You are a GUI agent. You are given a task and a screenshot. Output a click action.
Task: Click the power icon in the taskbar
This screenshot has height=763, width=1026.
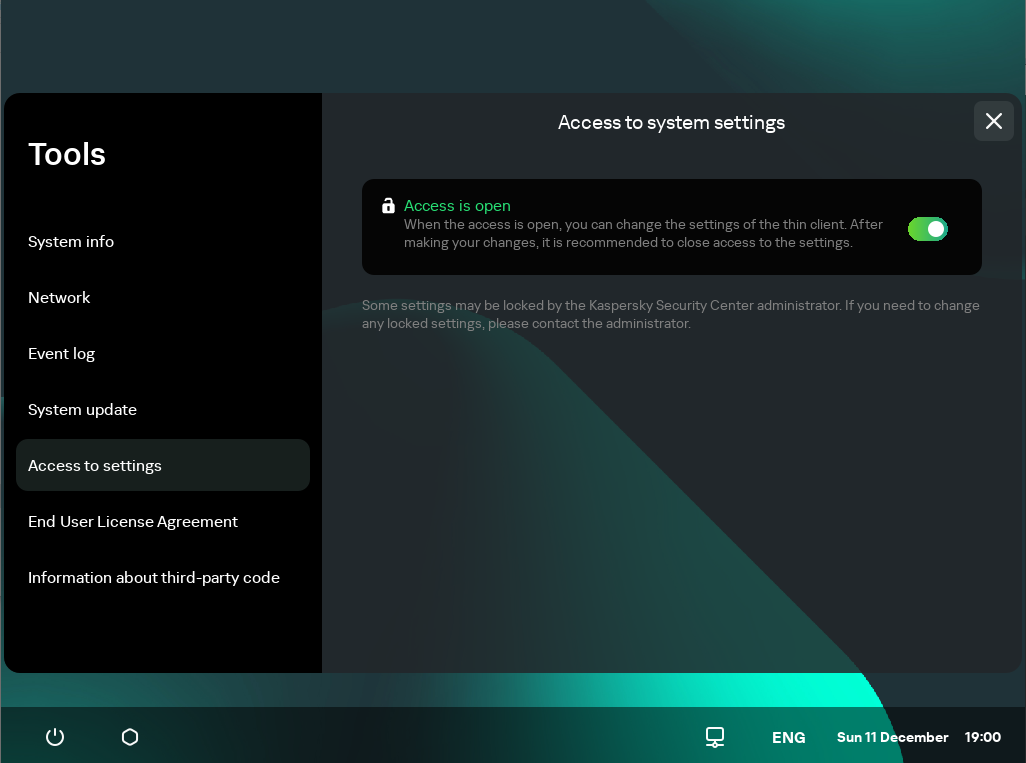tap(54, 737)
